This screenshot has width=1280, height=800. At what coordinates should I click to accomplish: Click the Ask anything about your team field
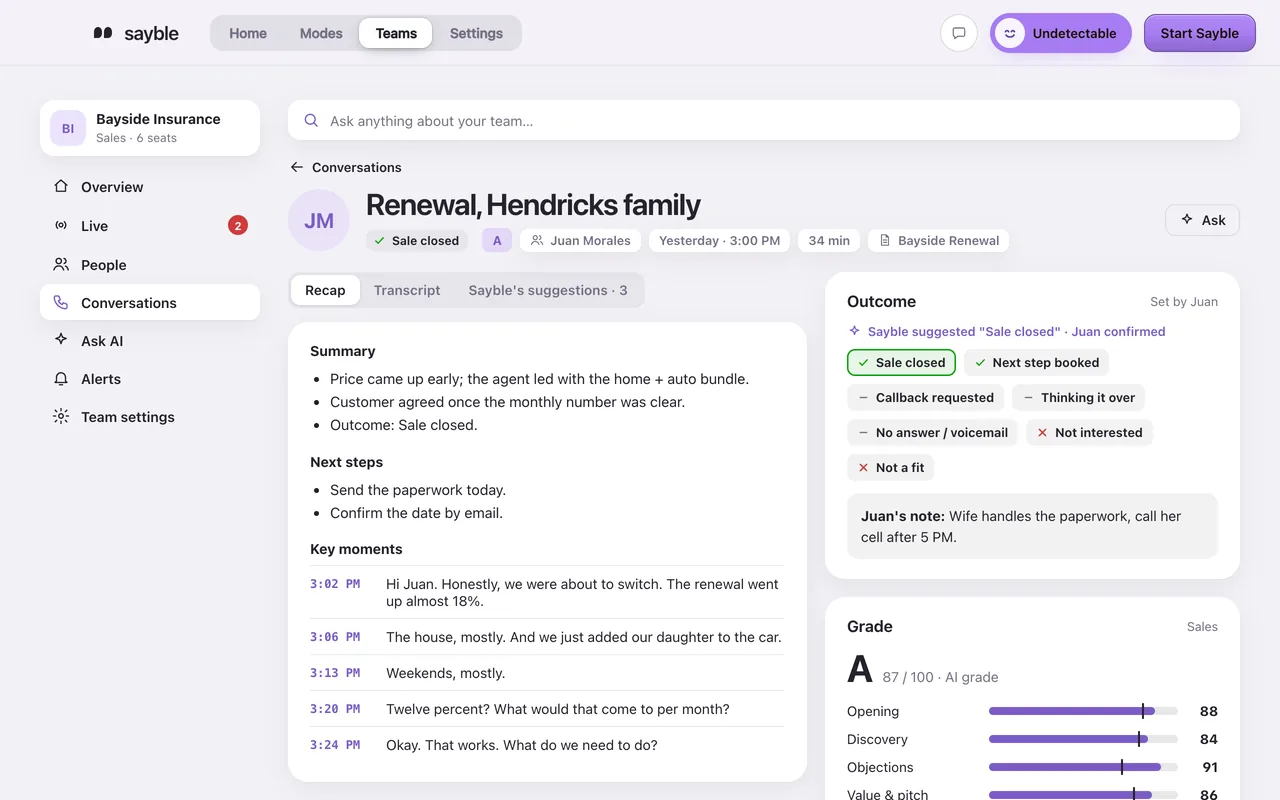(764, 120)
